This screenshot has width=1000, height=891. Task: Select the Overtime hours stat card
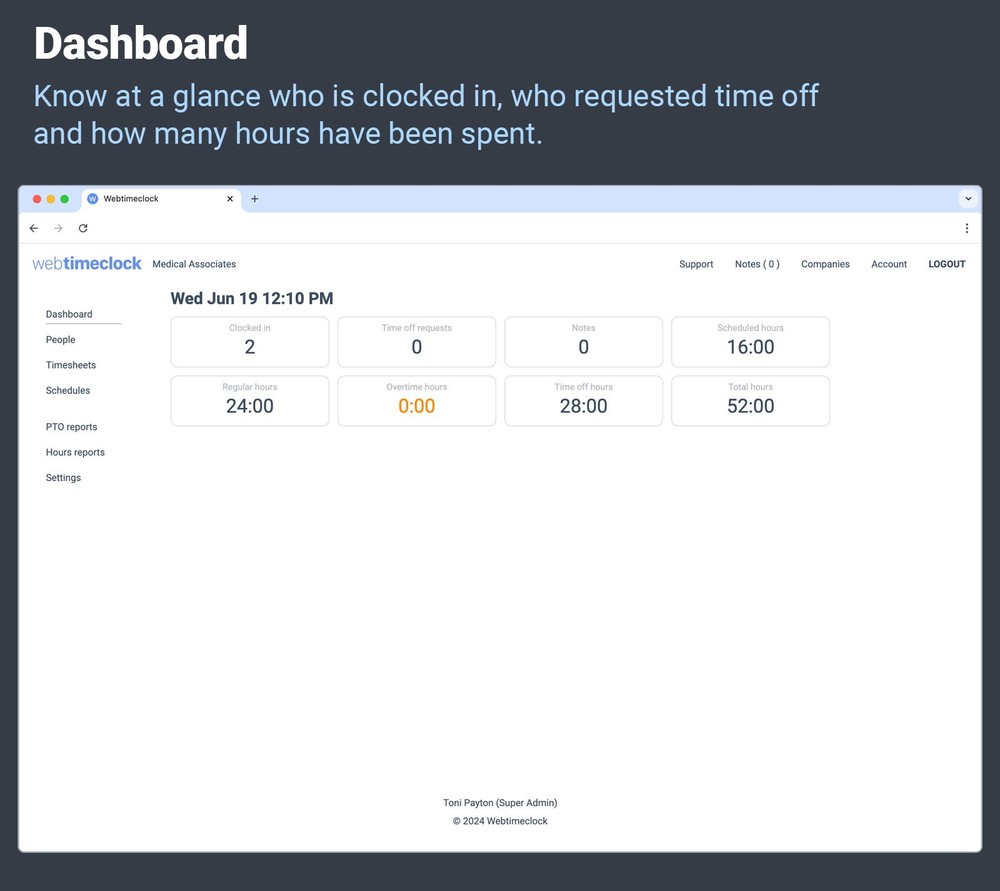[x=416, y=400]
